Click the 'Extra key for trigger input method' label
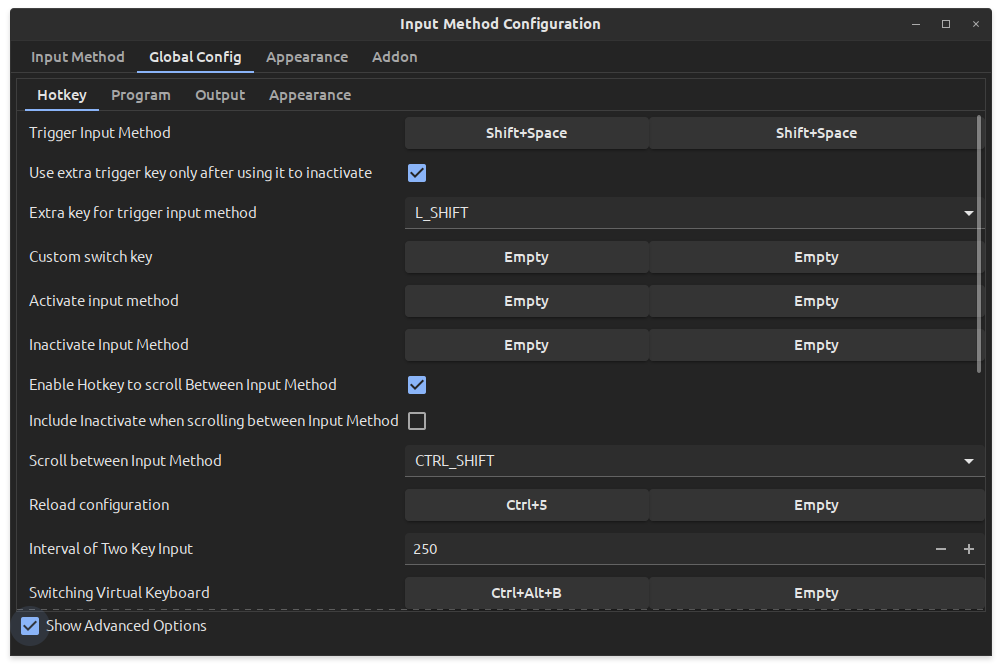Viewport: 1002px width, 667px height. point(143,213)
